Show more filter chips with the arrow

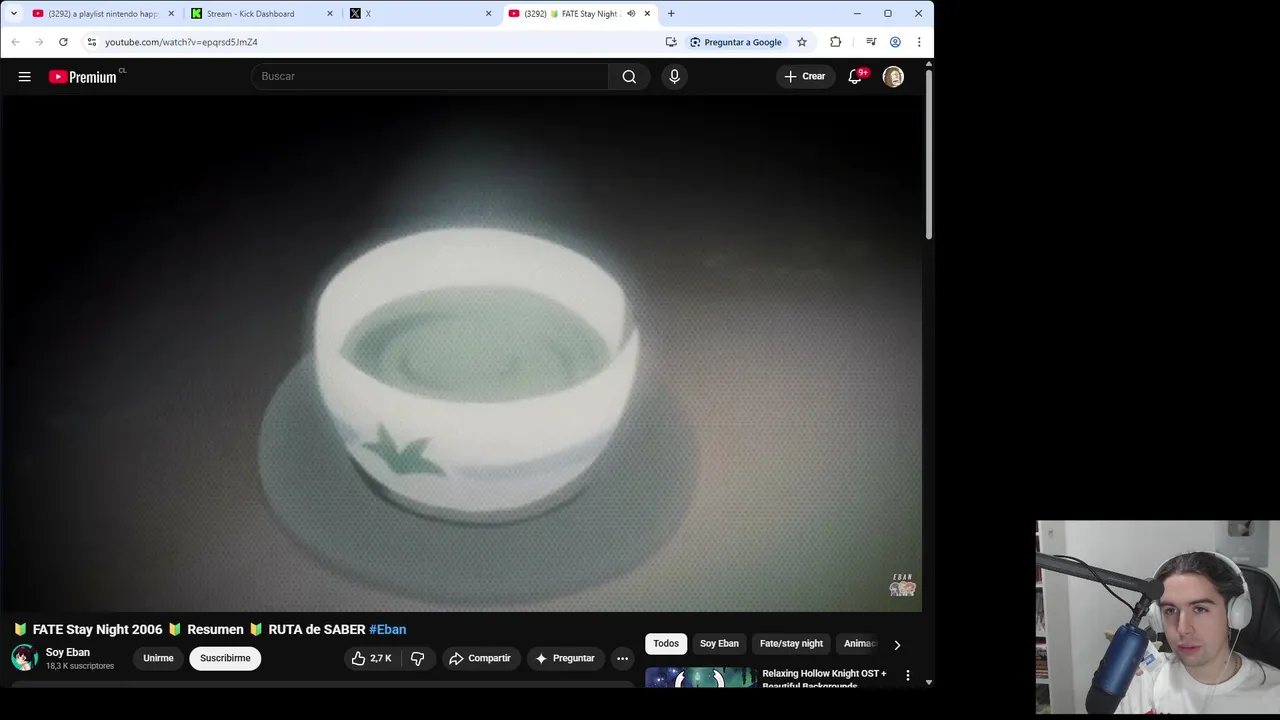pyautogui.click(x=897, y=645)
